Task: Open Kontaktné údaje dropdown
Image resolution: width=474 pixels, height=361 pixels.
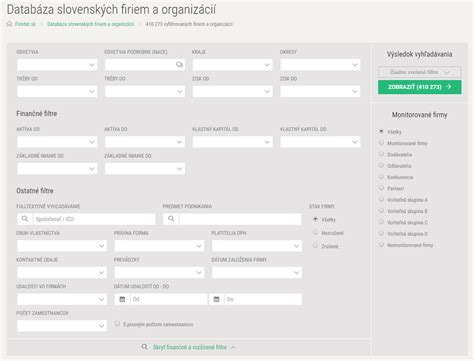Action: click(x=62, y=272)
